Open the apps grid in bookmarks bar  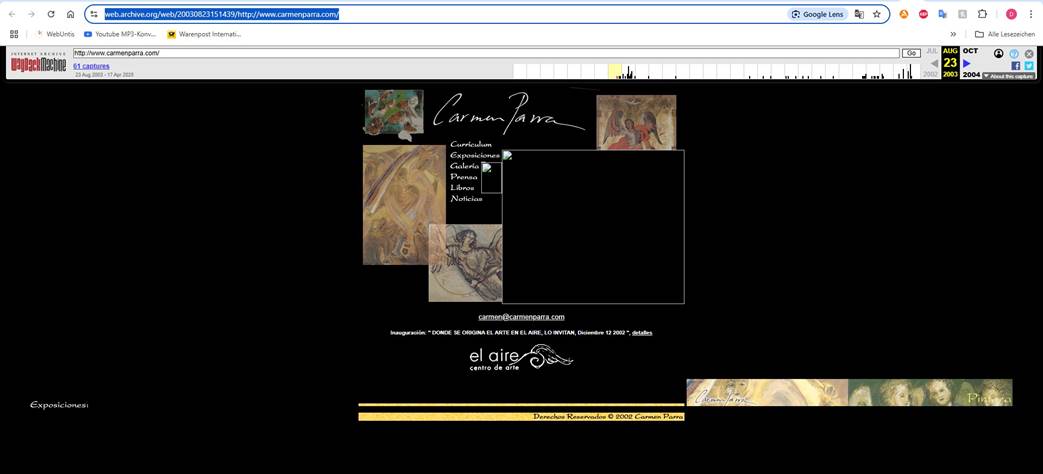pyautogui.click(x=14, y=34)
